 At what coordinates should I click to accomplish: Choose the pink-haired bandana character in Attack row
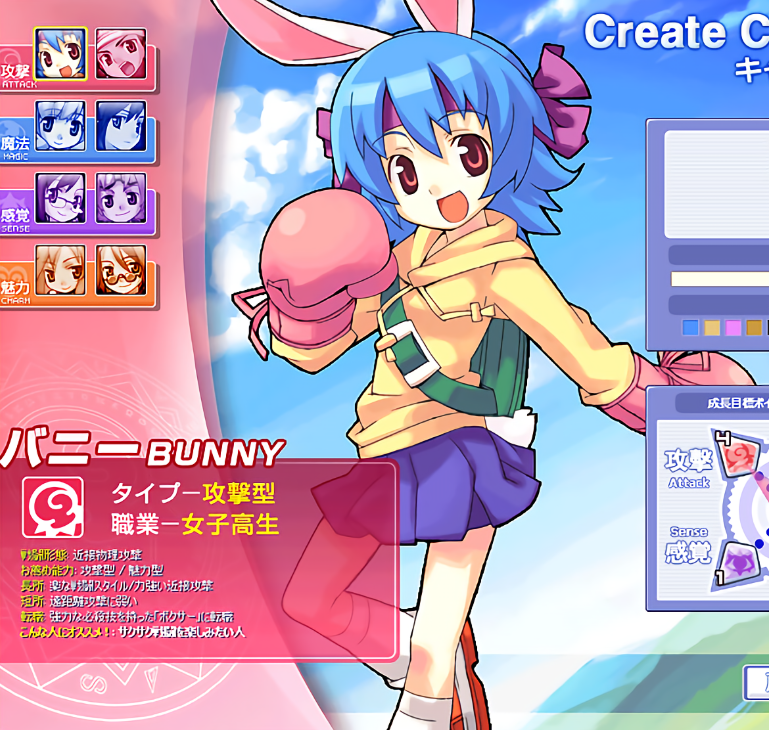[x=121, y=53]
